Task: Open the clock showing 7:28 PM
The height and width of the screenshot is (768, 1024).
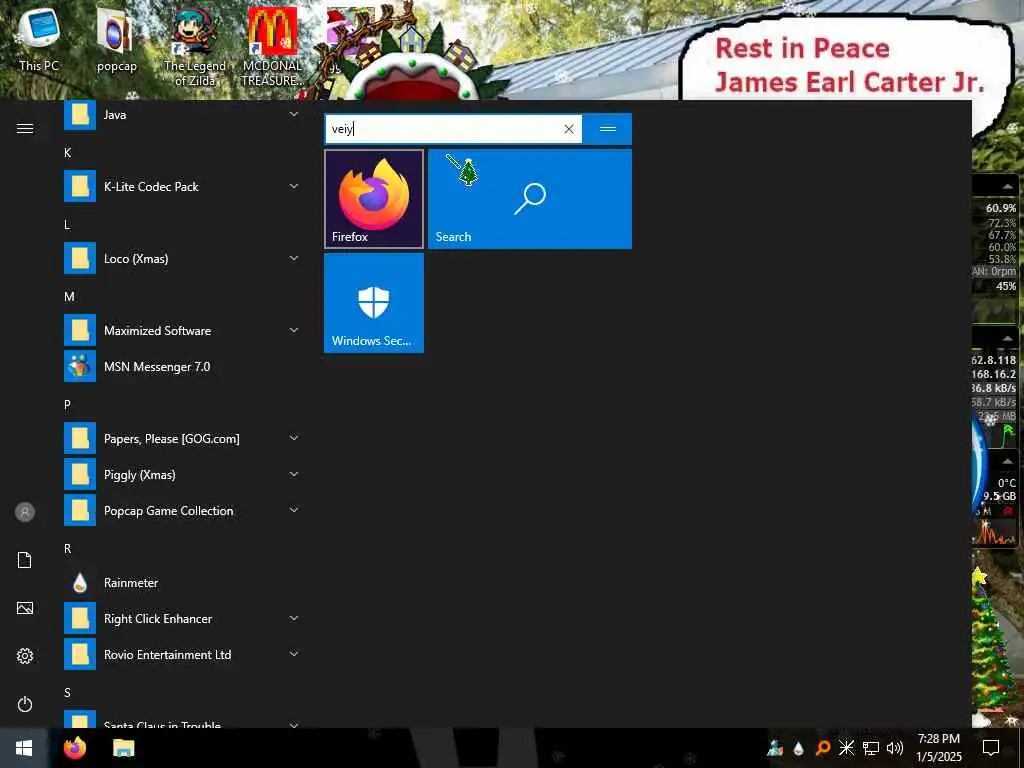Action: tap(938, 748)
